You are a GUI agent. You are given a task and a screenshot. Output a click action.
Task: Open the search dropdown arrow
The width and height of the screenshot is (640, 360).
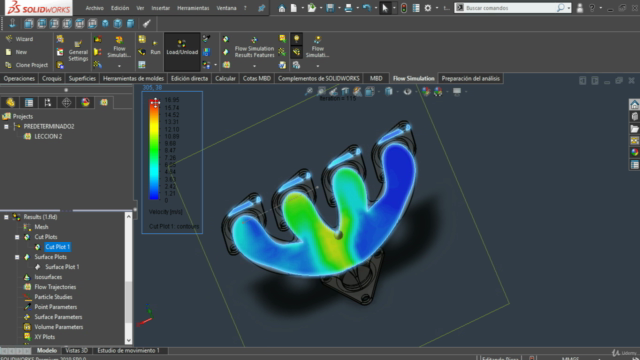[569, 8]
